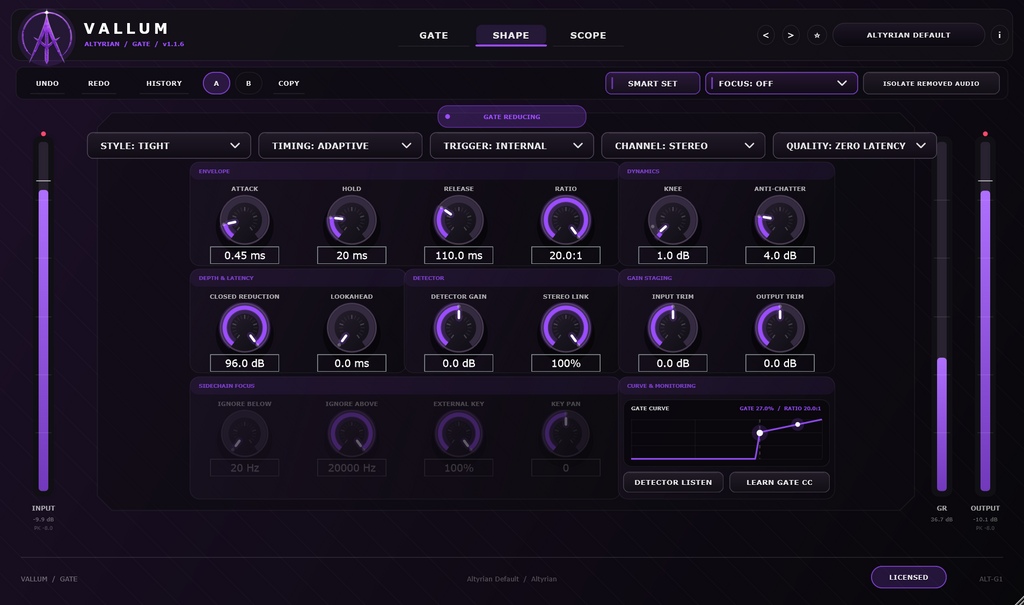Image resolution: width=1024 pixels, height=605 pixels.
Task: Open the Focus: Off dropdown
Action: 781,84
